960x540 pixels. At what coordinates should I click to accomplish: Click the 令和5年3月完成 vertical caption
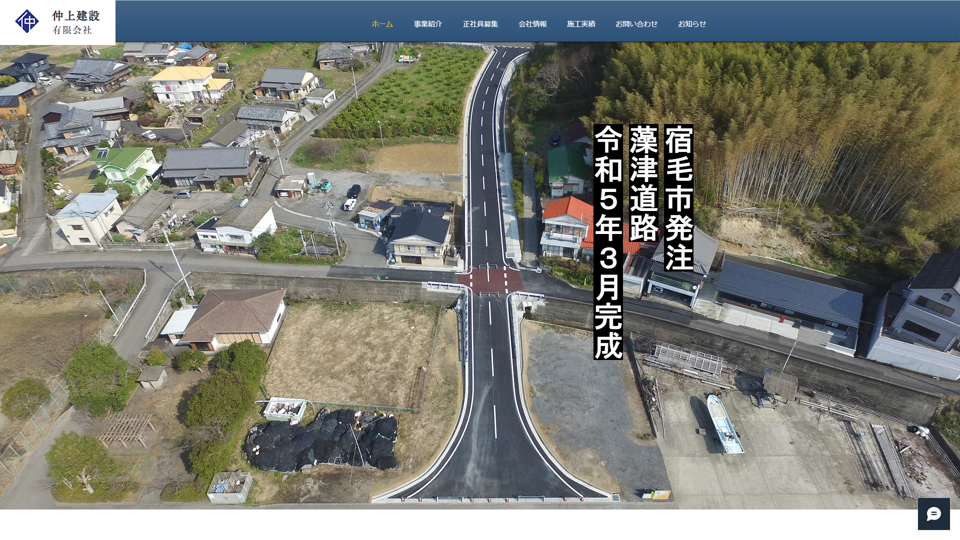(x=608, y=242)
